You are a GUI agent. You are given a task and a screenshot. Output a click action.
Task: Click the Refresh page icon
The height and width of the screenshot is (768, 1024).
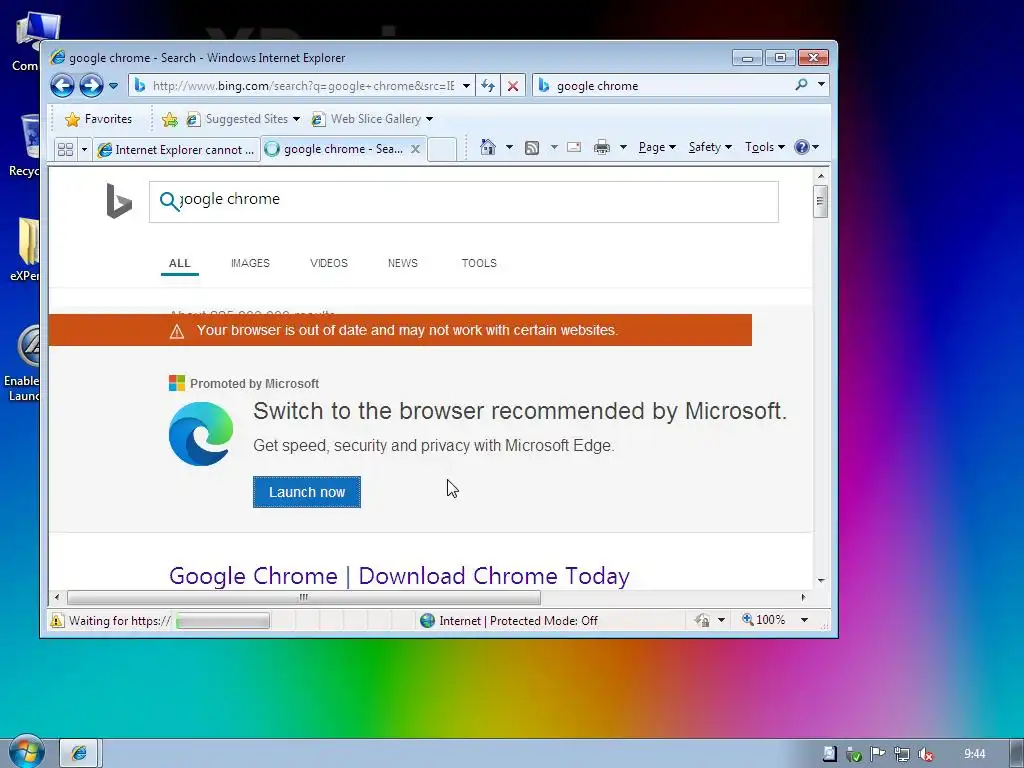(x=488, y=86)
